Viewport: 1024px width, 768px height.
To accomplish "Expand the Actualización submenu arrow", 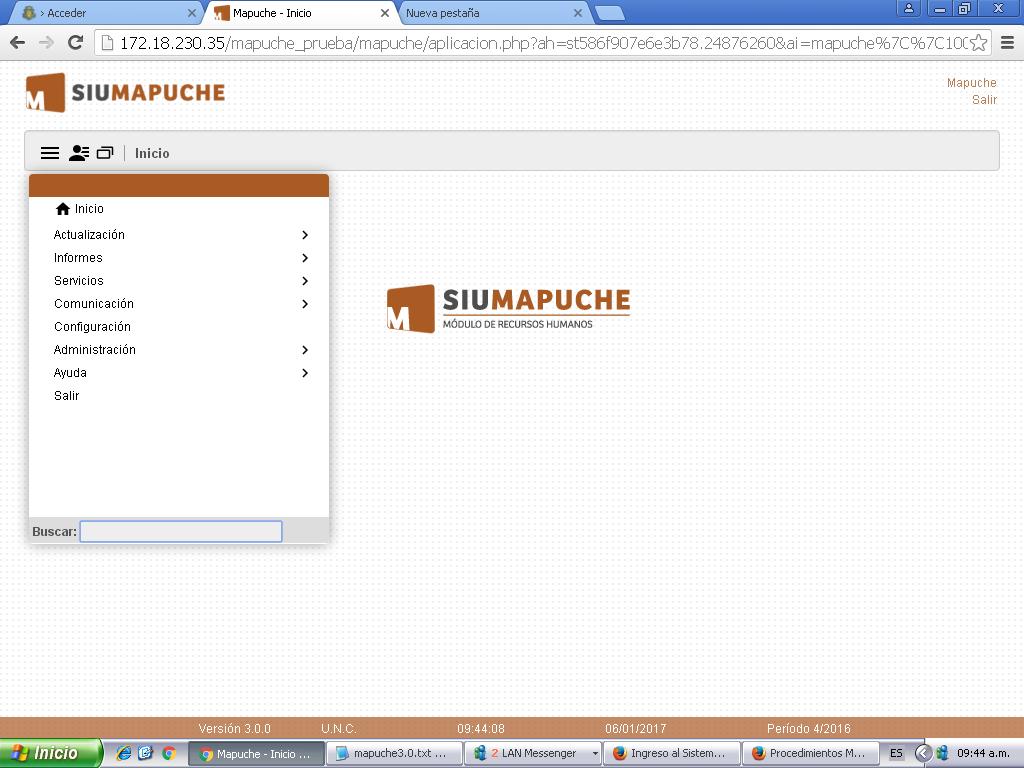I will click(x=304, y=235).
